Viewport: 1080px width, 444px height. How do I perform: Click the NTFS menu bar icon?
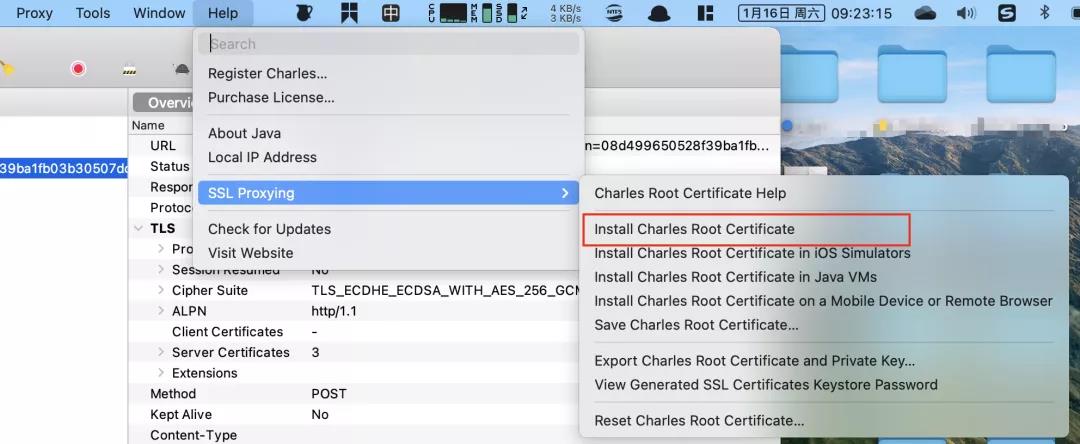coord(614,12)
